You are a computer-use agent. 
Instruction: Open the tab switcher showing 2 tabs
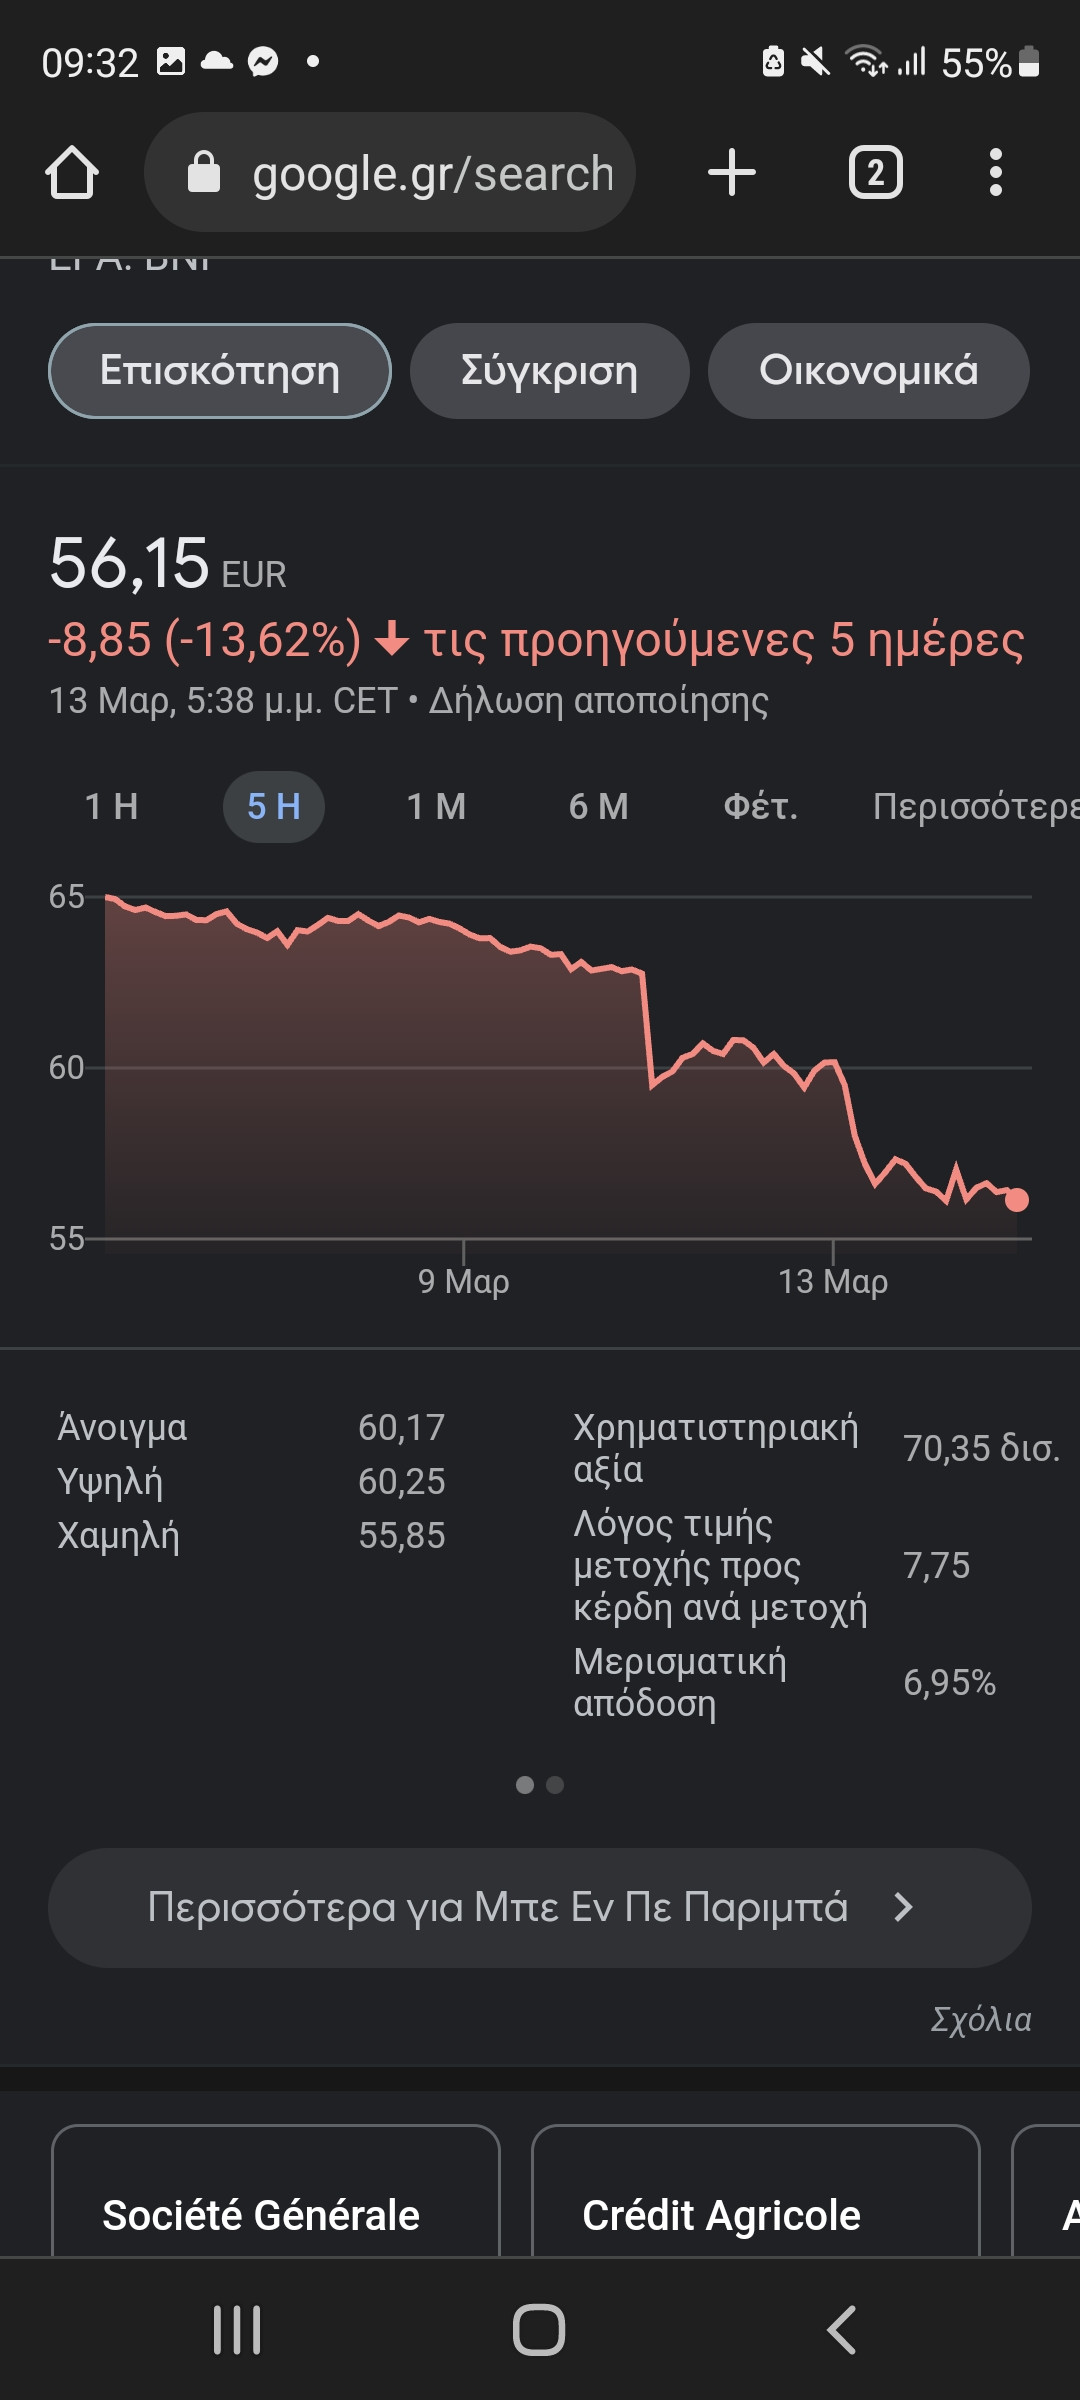point(876,172)
